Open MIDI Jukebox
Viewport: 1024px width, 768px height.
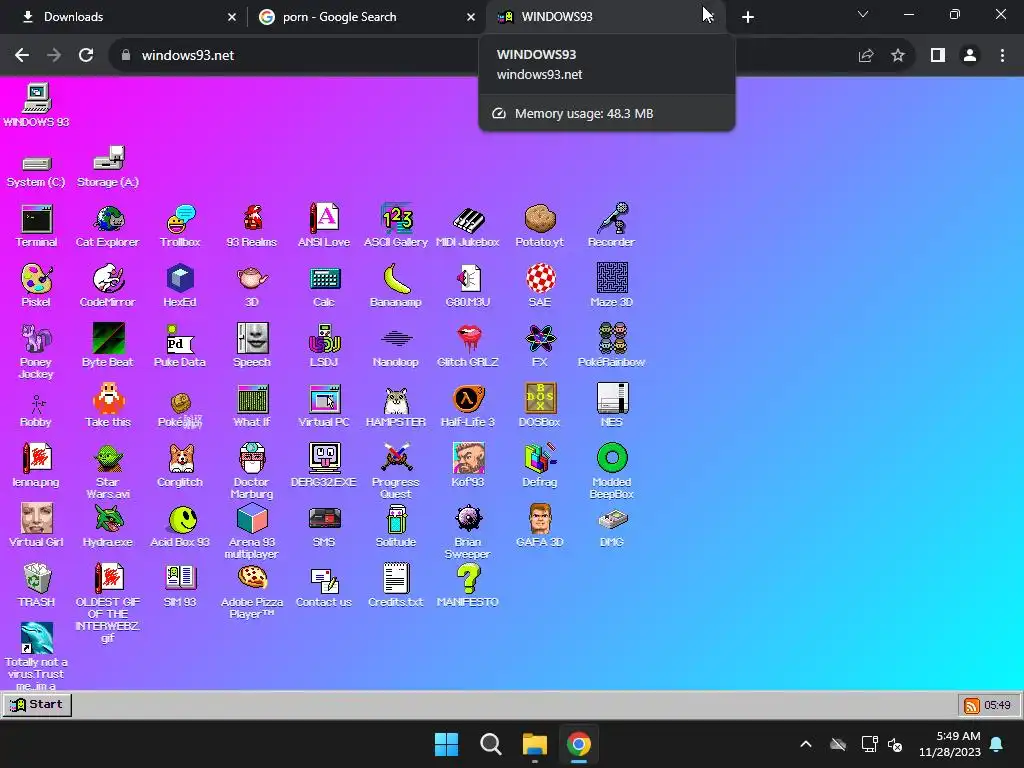(468, 226)
